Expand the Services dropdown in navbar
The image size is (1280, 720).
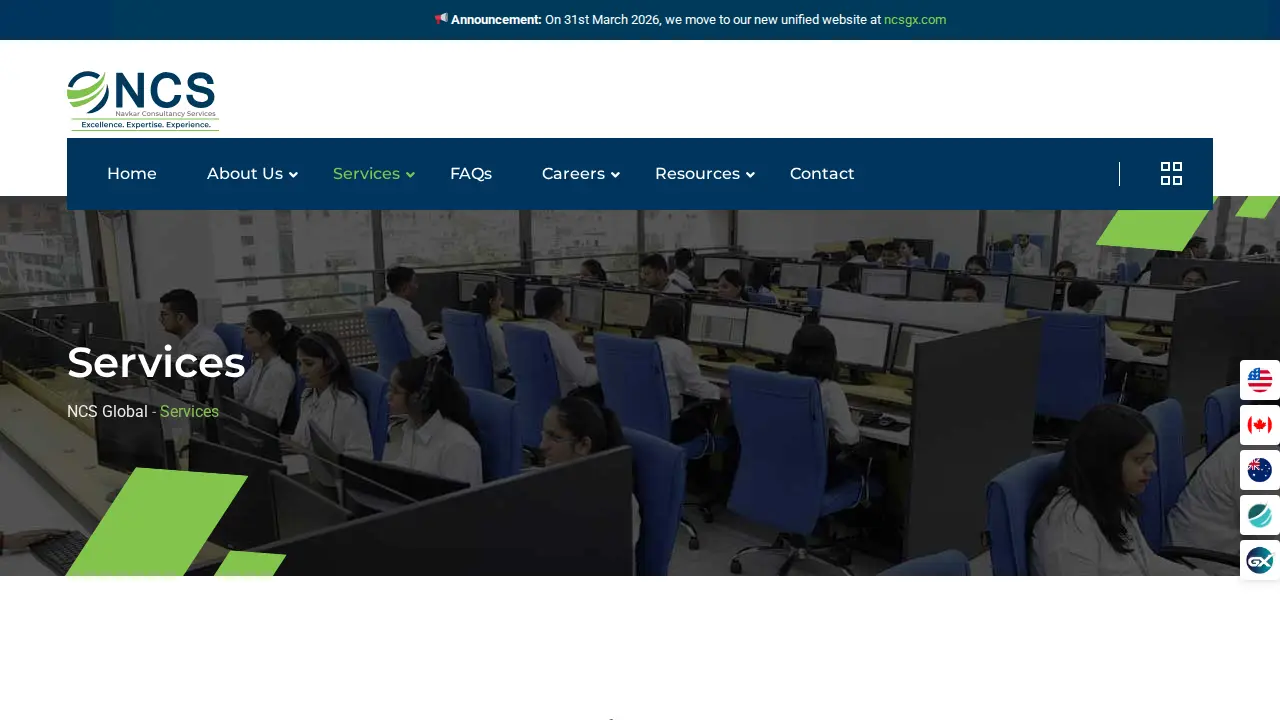click(373, 174)
